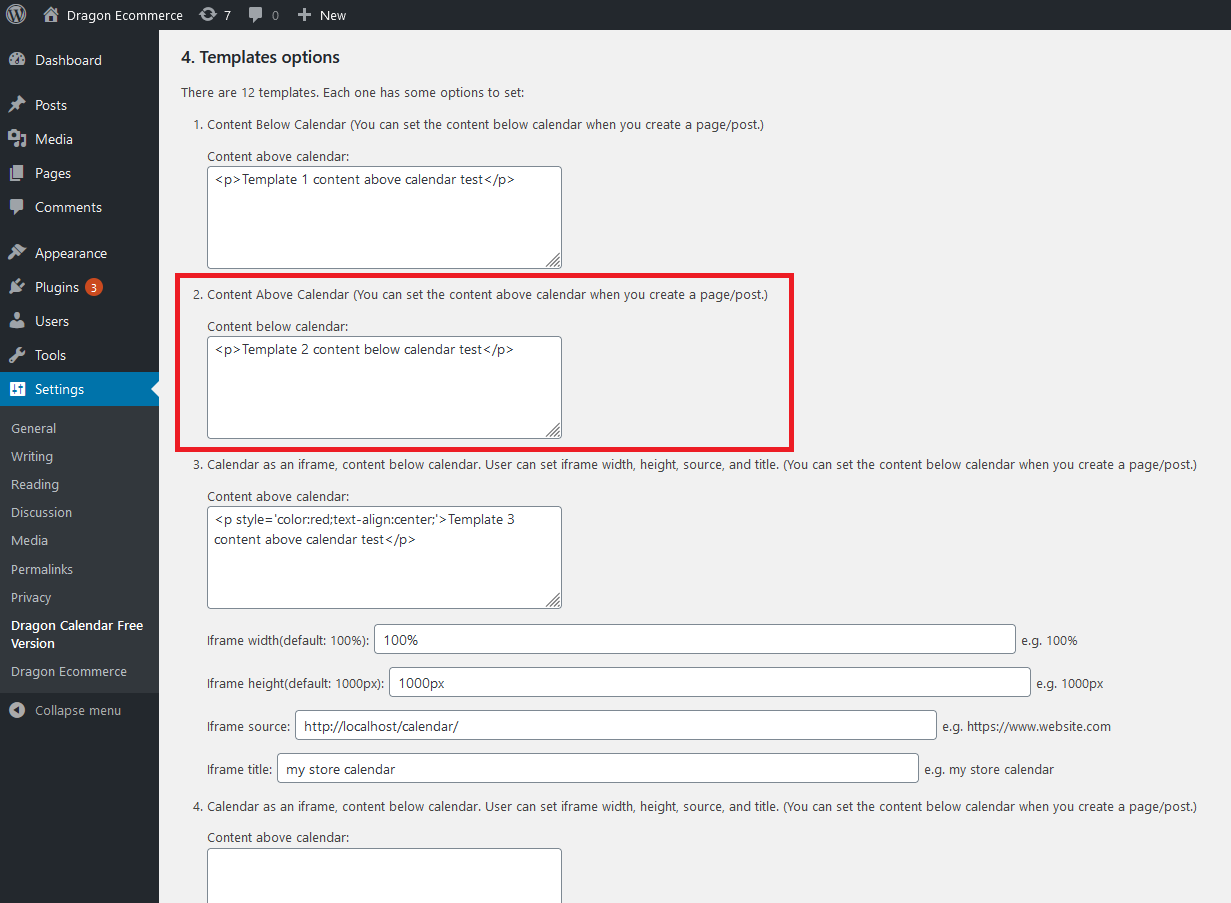This screenshot has width=1231, height=903.
Task: Click Template 4 content above calendar textarea
Action: (x=384, y=875)
